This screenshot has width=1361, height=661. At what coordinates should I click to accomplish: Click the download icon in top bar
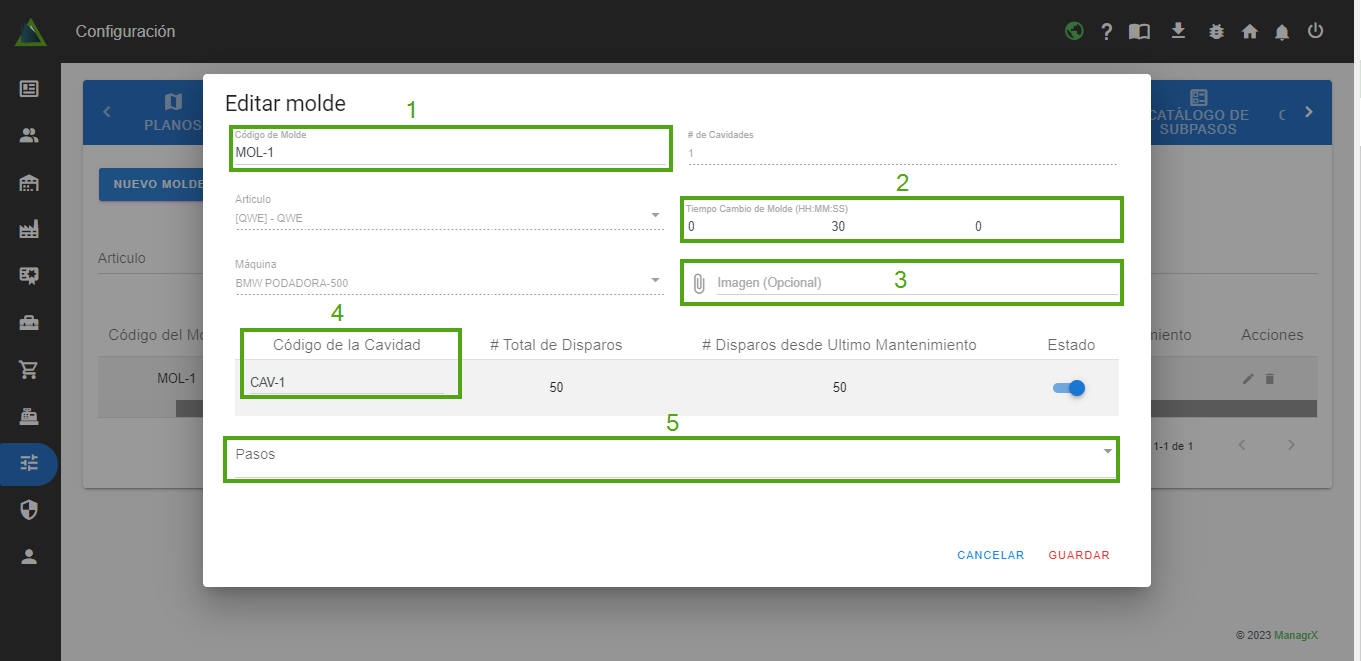click(1178, 31)
